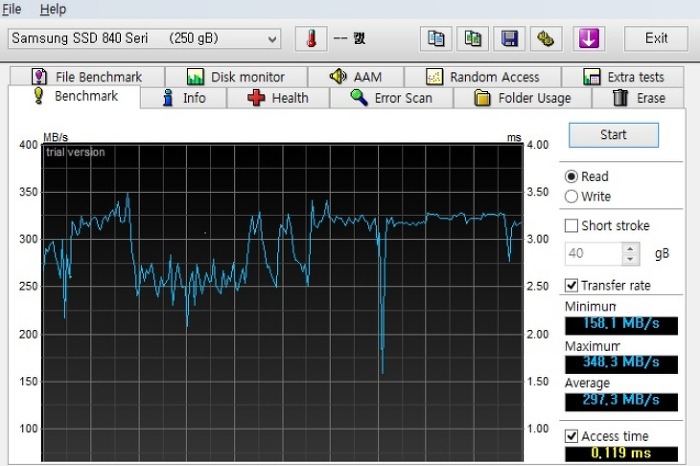Click the Folder Usage folder icon
The image size is (700, 466).
click(x=482, y=98)
